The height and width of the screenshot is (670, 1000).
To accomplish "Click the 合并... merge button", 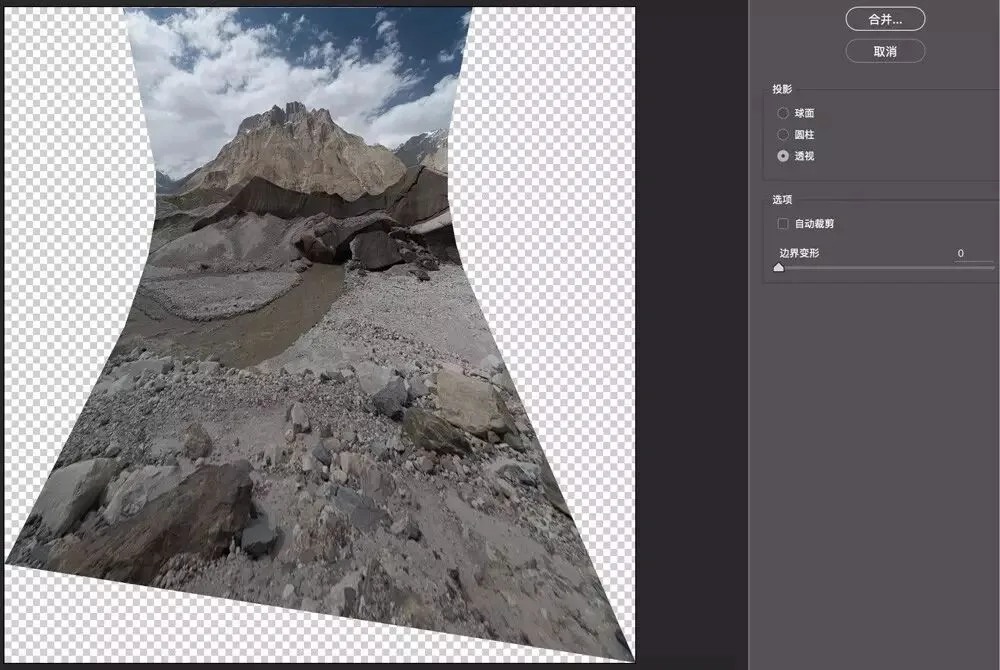I will (885, 19).
